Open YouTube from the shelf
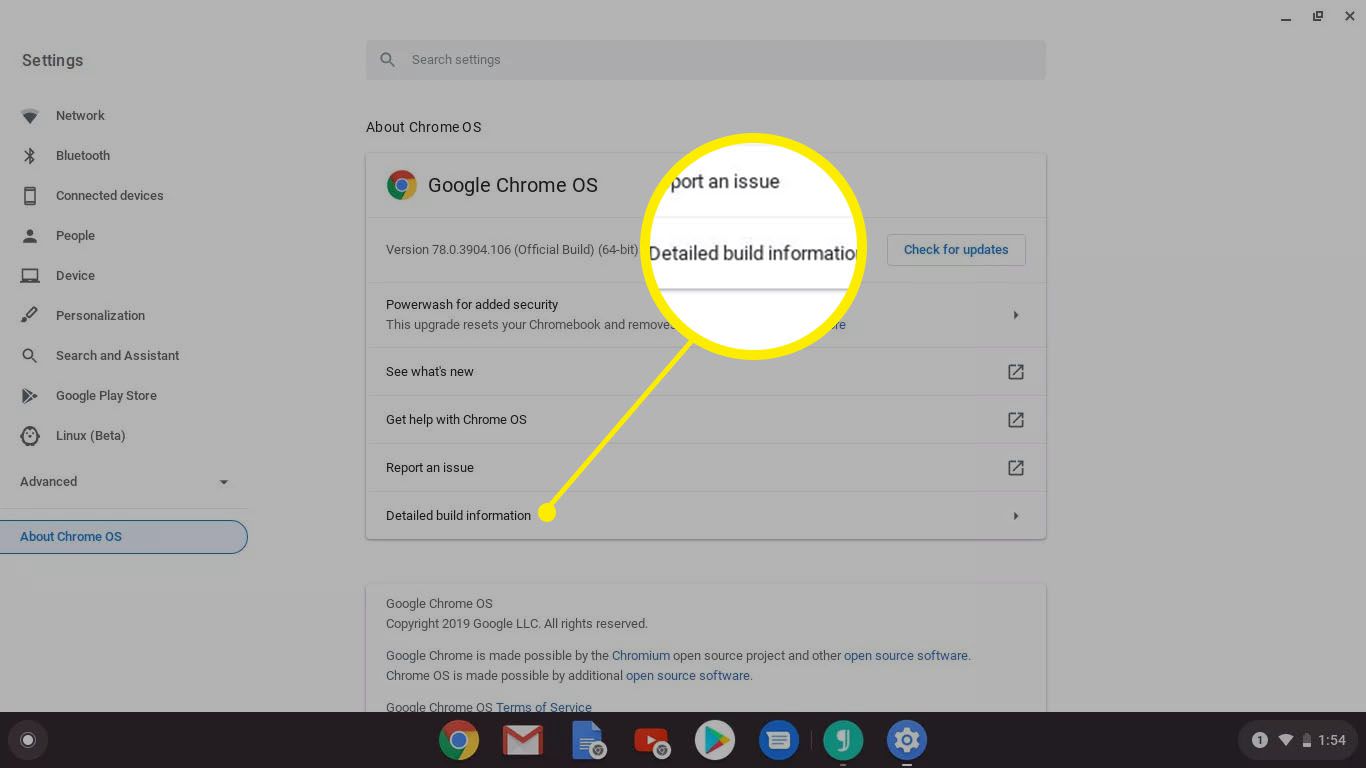The height and width of the screenshot is (768, 1366). (x=651, y=740)
